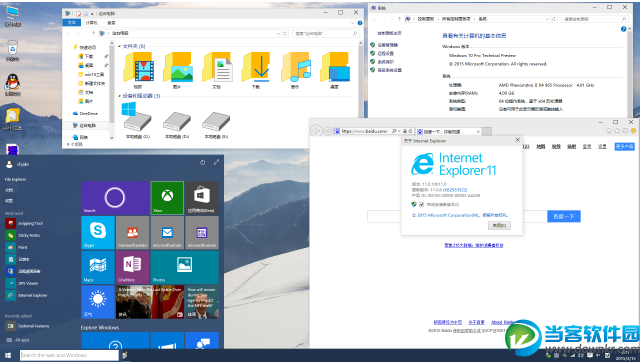This screenshot has height=363, width=641.
Task: Open the File tab in File Explorer
Action: click(72, 23)
